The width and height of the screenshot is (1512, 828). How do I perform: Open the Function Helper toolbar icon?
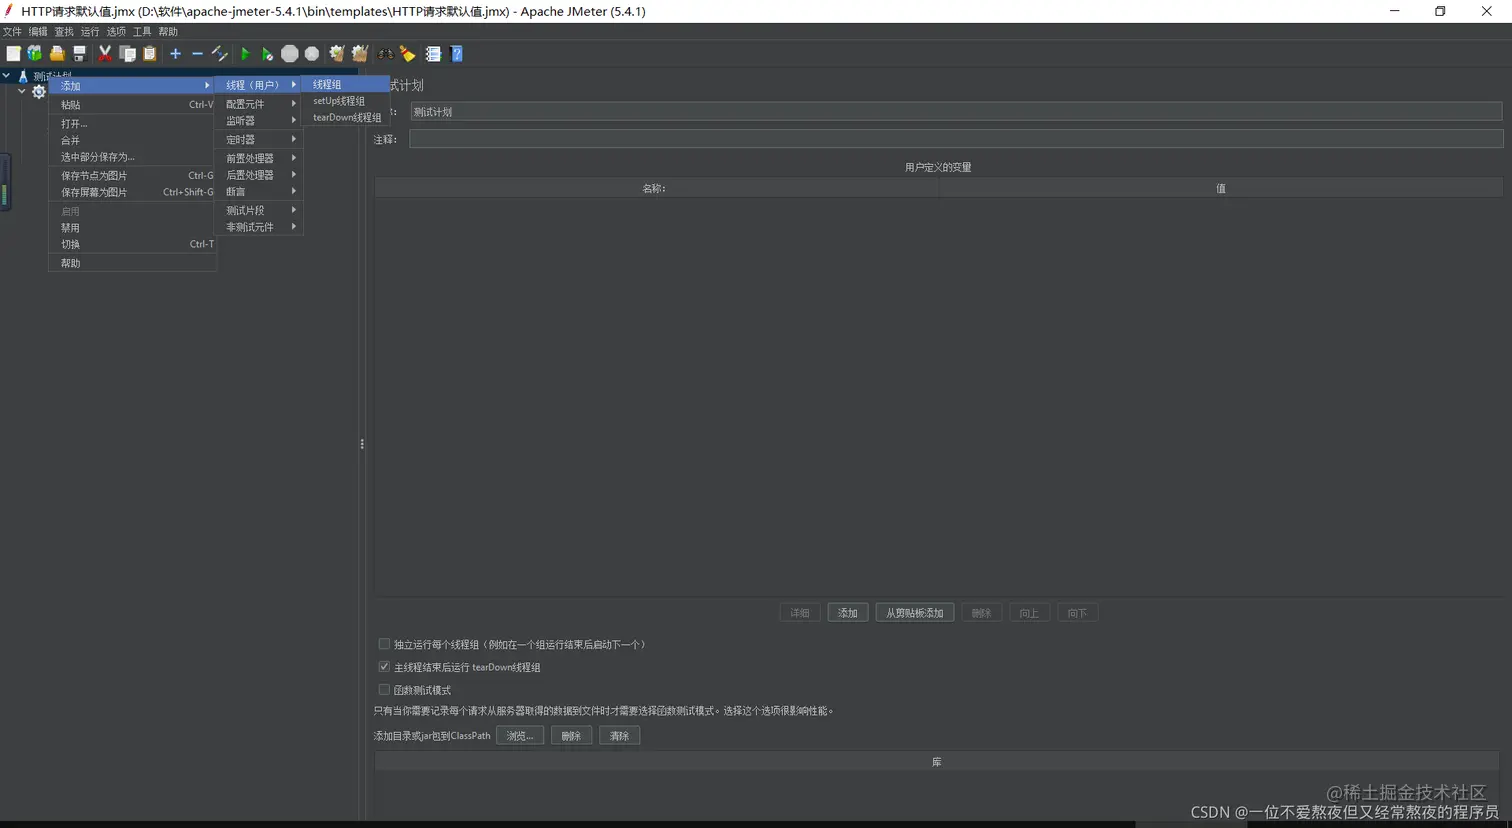coord(433,54)
